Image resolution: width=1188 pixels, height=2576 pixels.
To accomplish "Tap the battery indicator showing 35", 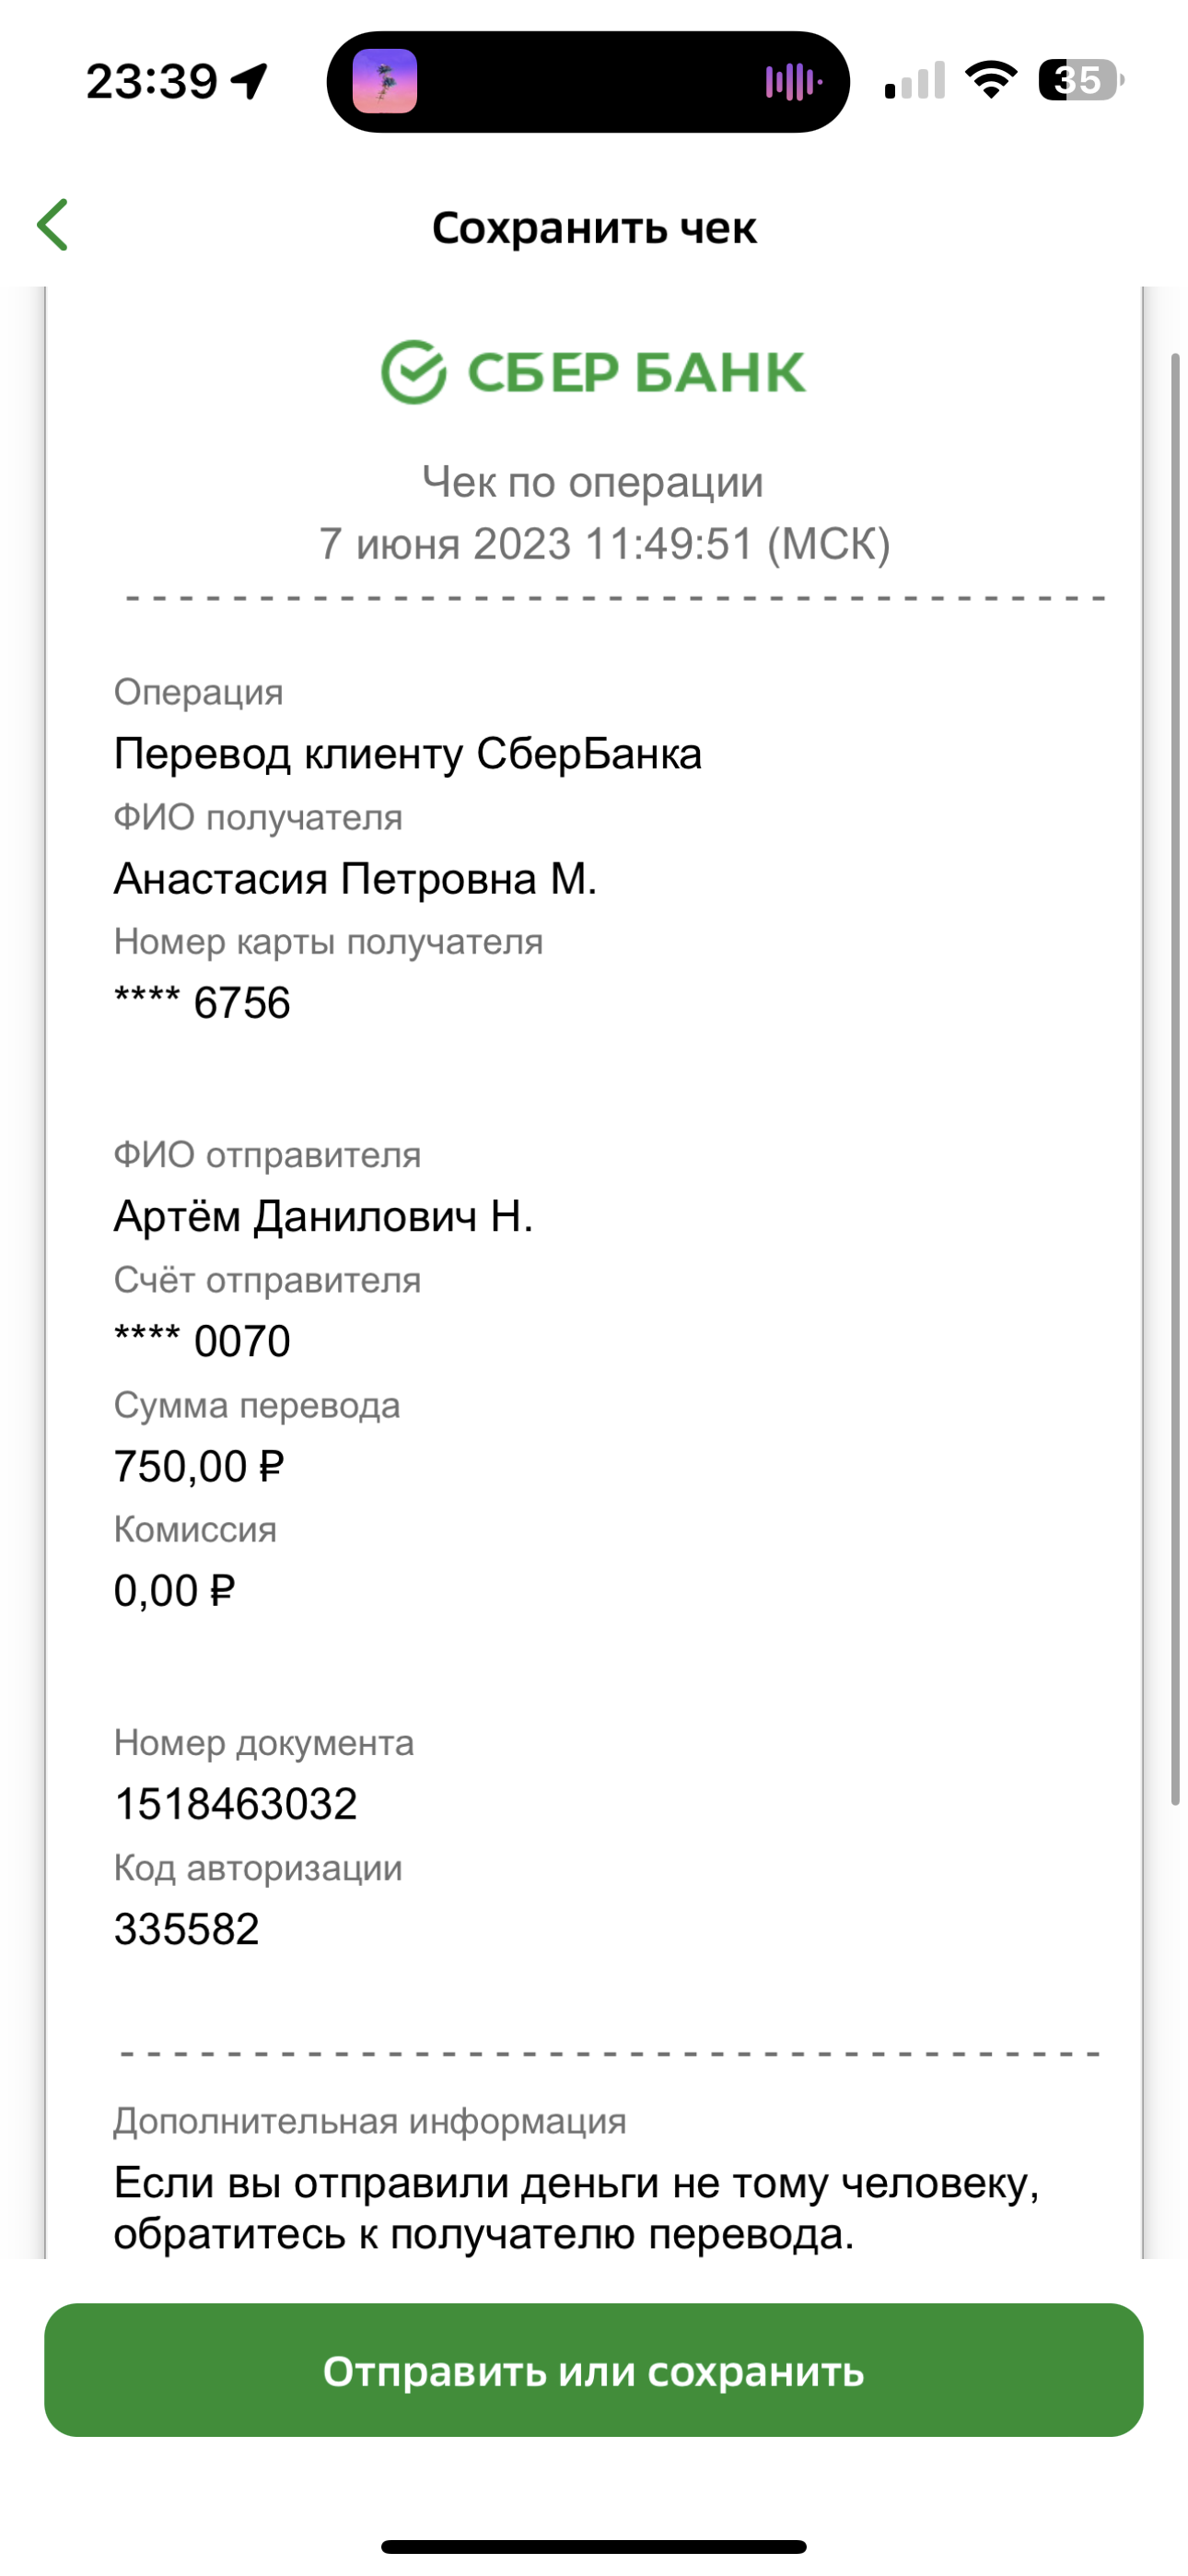I will point(1082,80).
